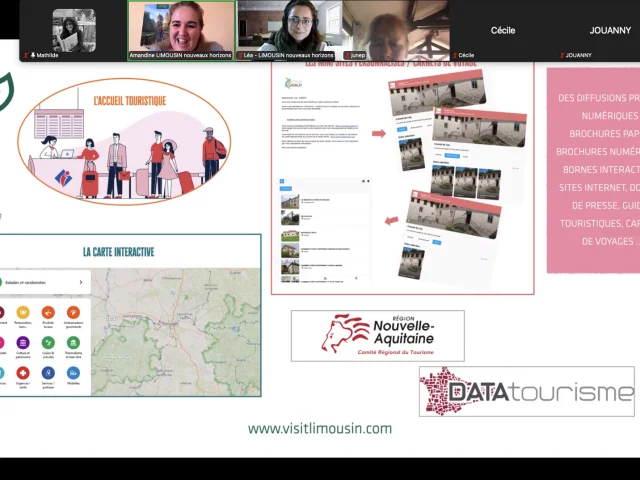Click the red right arrow in mini sites panel
Screen dimensions: 640x480
point(379,133)
